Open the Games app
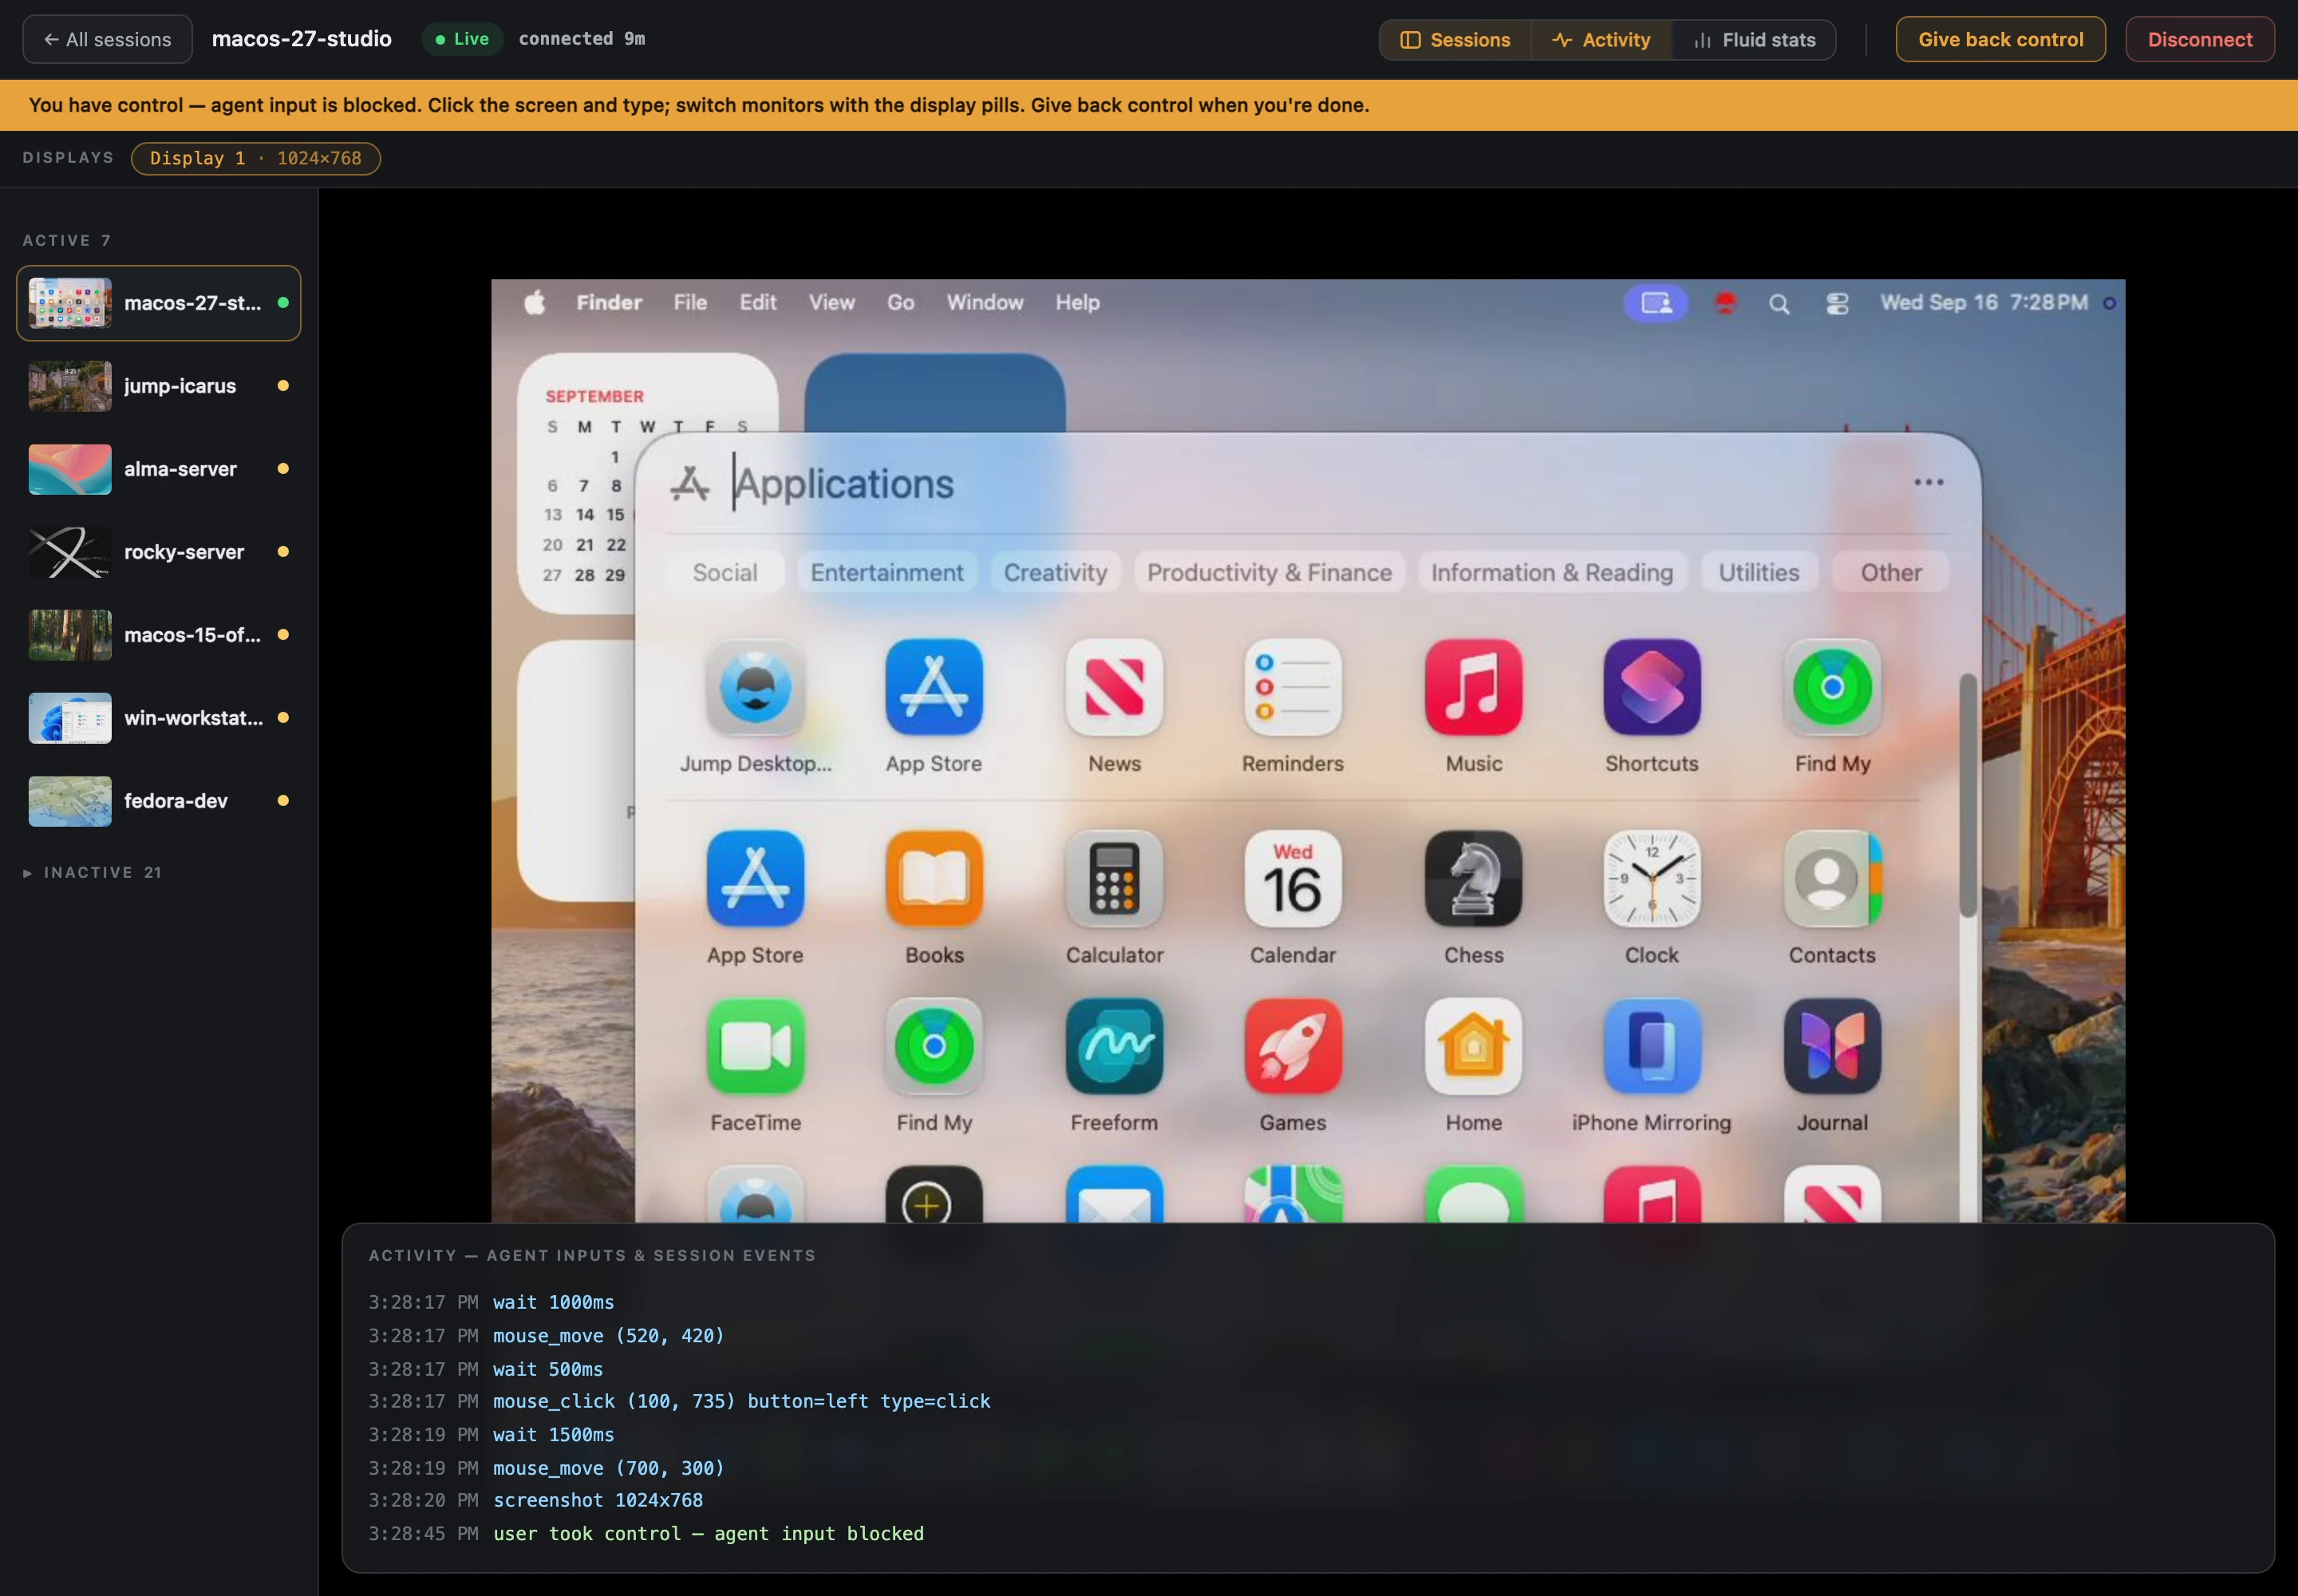 pyautogui.click(x=1293, y=1047)
